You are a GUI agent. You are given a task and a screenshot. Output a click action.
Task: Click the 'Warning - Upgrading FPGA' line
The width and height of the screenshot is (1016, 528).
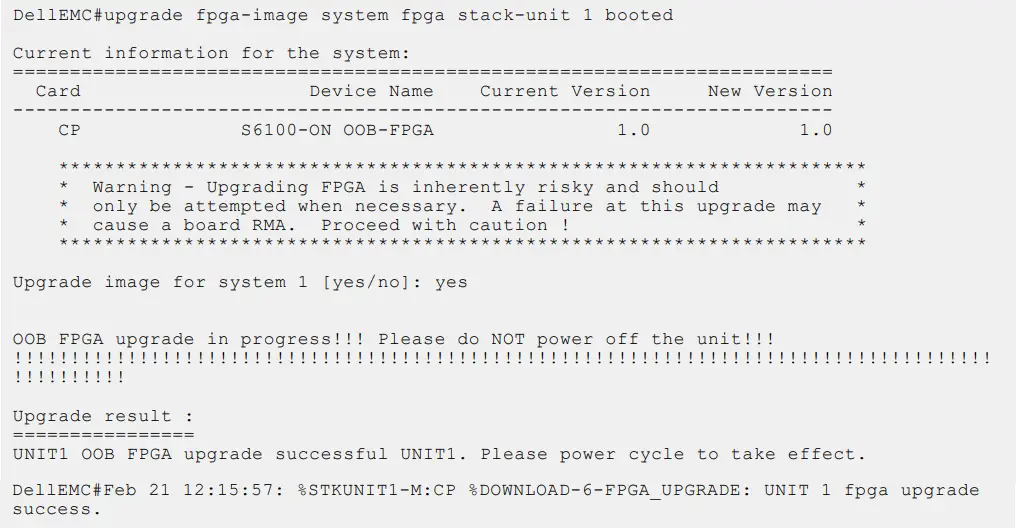click(x=405, y=187)
